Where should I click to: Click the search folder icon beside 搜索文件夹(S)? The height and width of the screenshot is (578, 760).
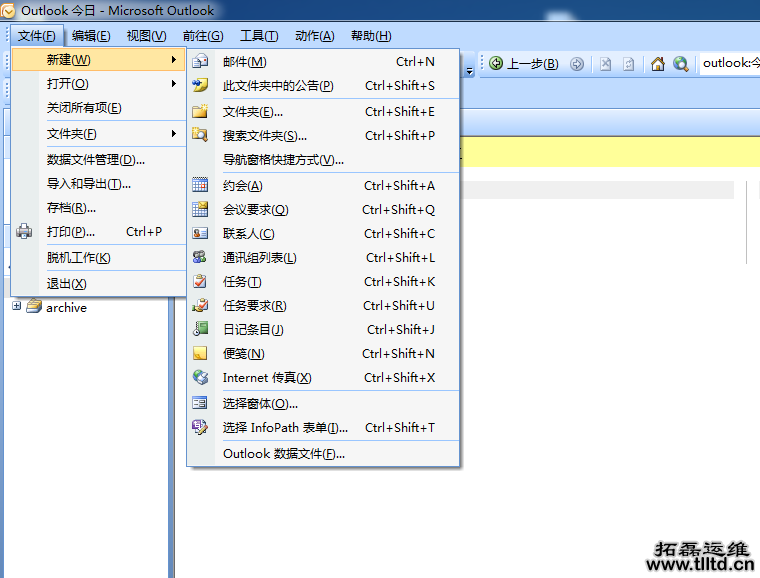pos(200,135)
